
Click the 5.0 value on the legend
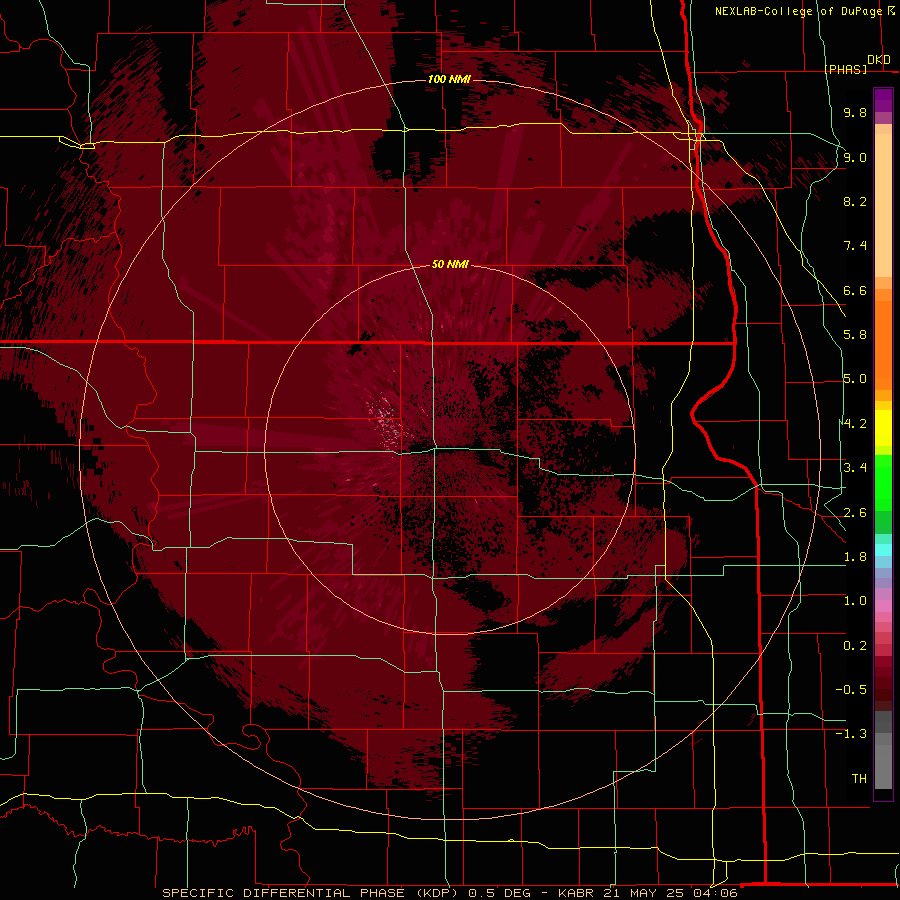855,379
